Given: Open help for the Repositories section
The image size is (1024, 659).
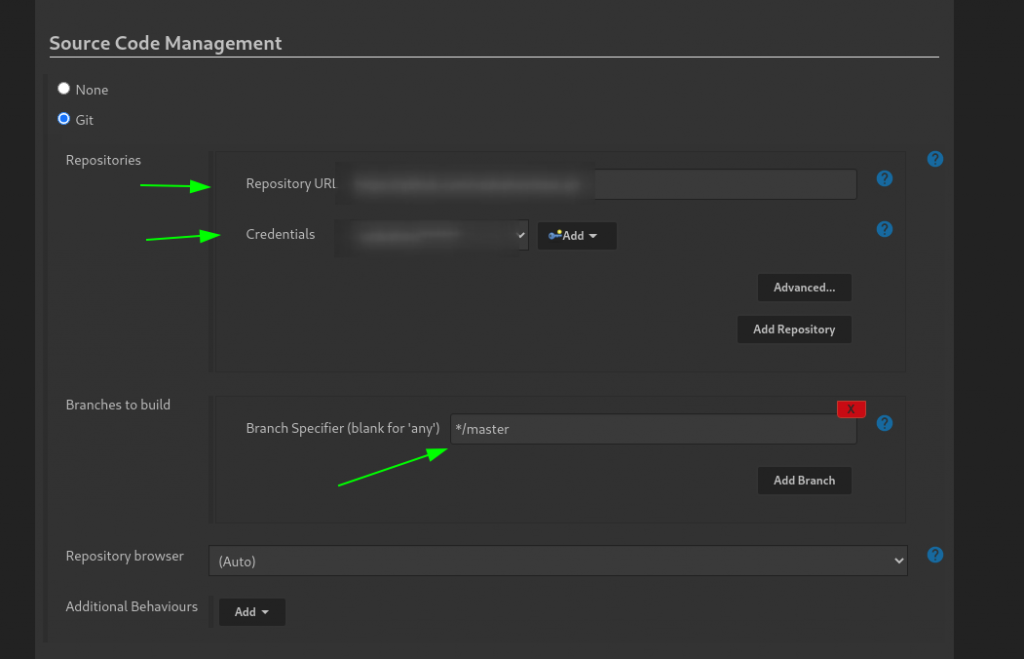Looking at the screenshot, I should tap(935, 159).
